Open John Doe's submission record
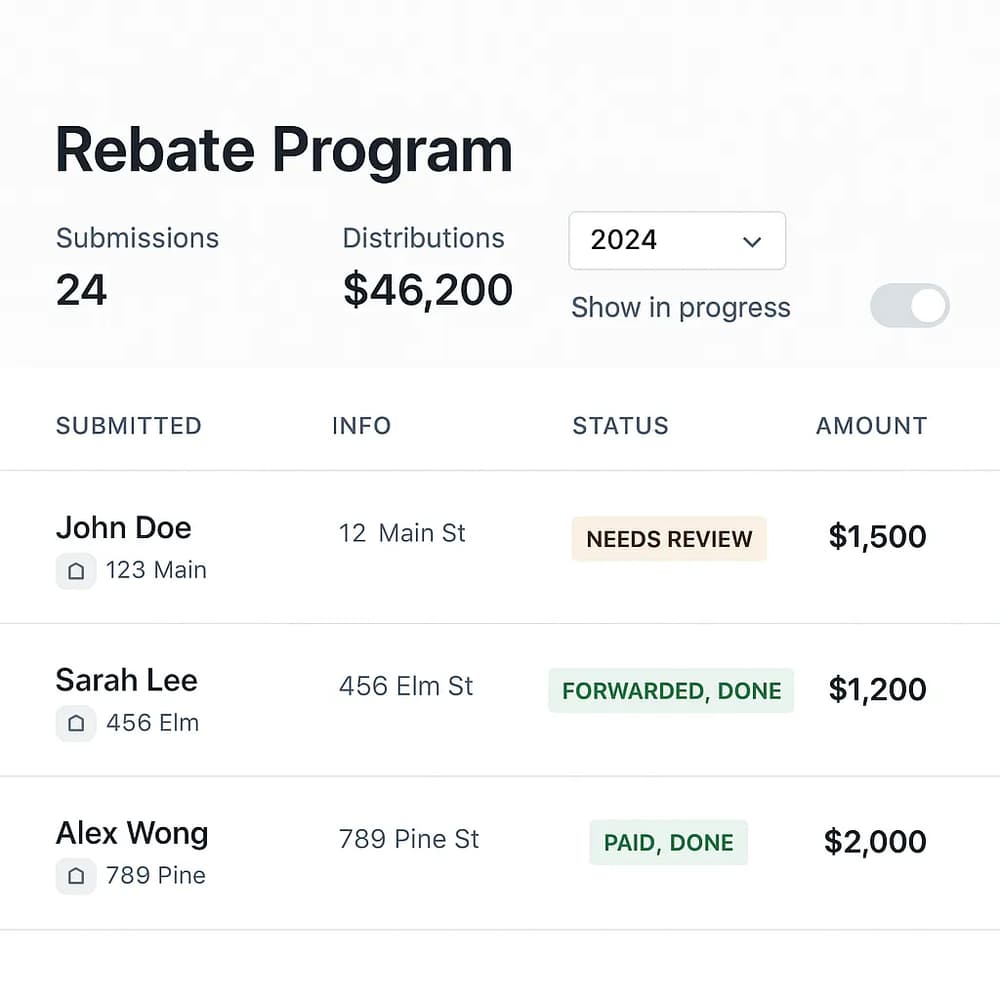 (123, 527)
